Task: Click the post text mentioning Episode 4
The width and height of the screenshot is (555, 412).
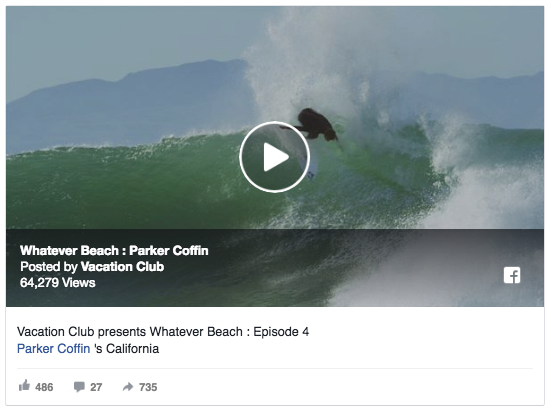Action: click(x=163, y=332)
